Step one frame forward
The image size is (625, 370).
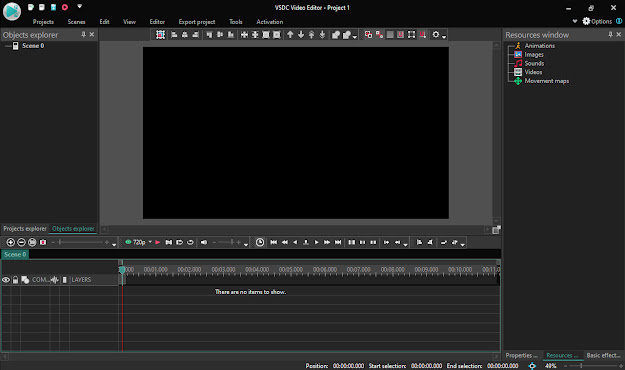[316, 242]
